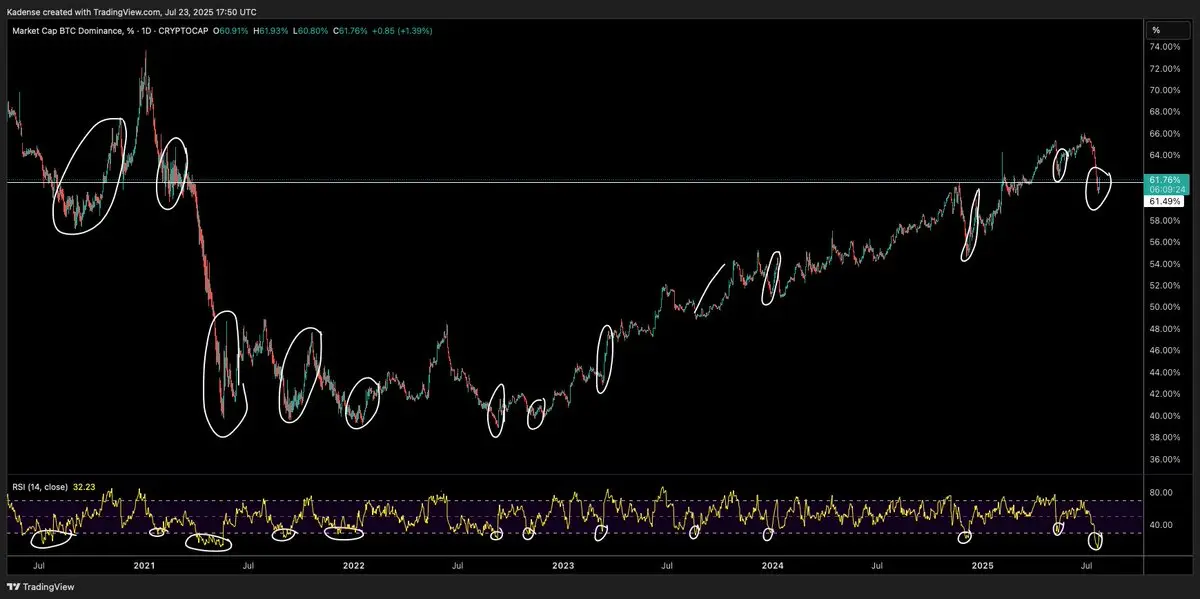Click the 46.00% price axis label
The width and height of the screenshot is (1200, 599).
point(1166,351)
